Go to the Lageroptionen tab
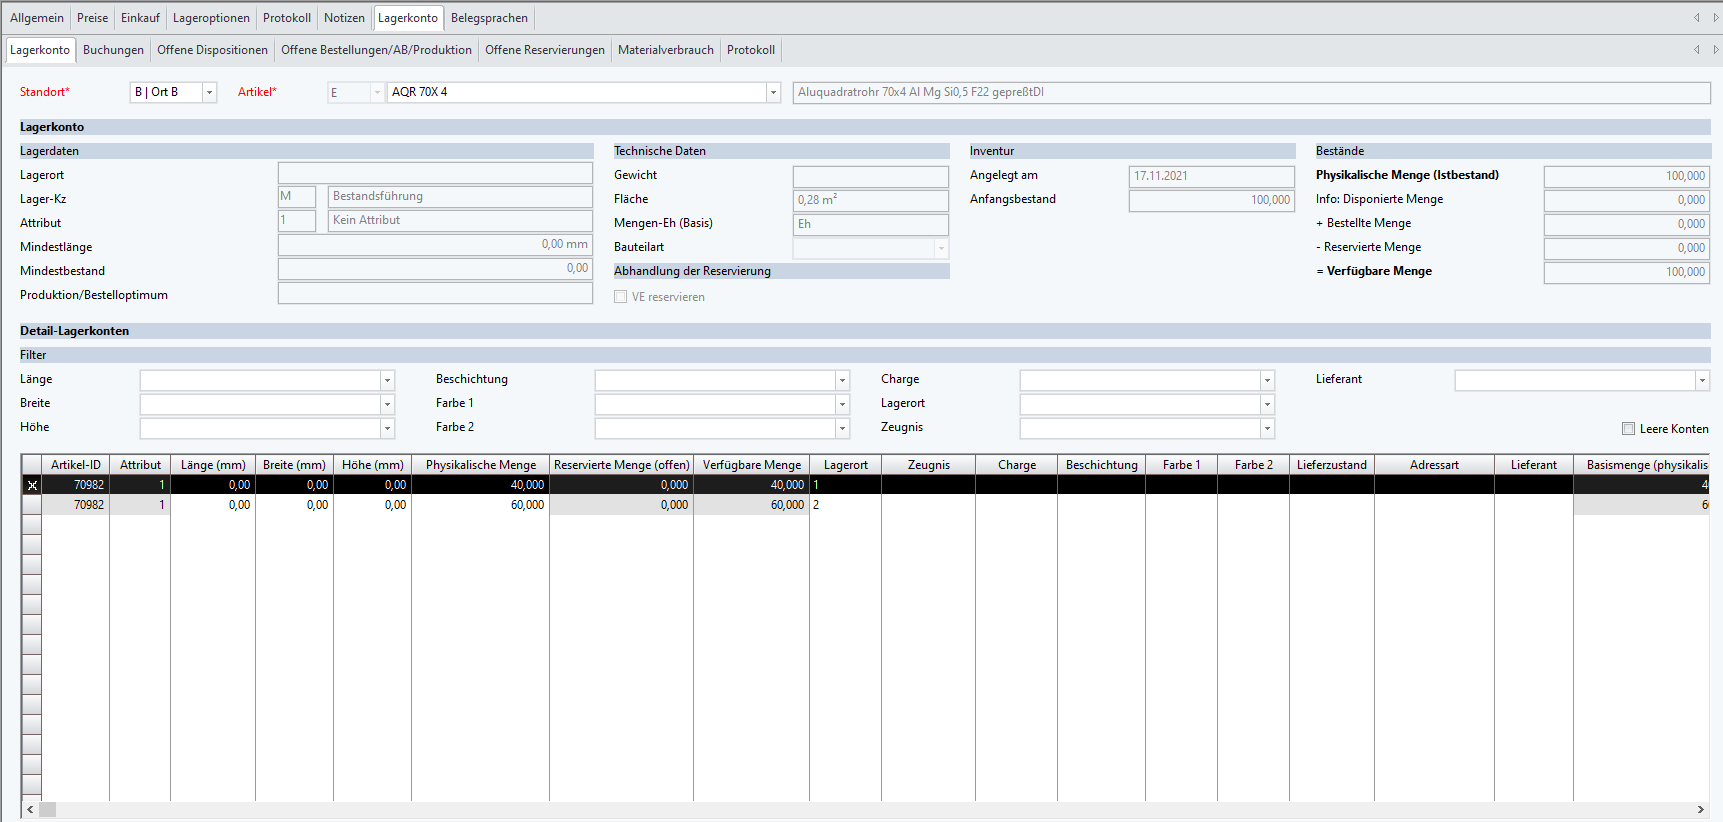 [211, 18]
